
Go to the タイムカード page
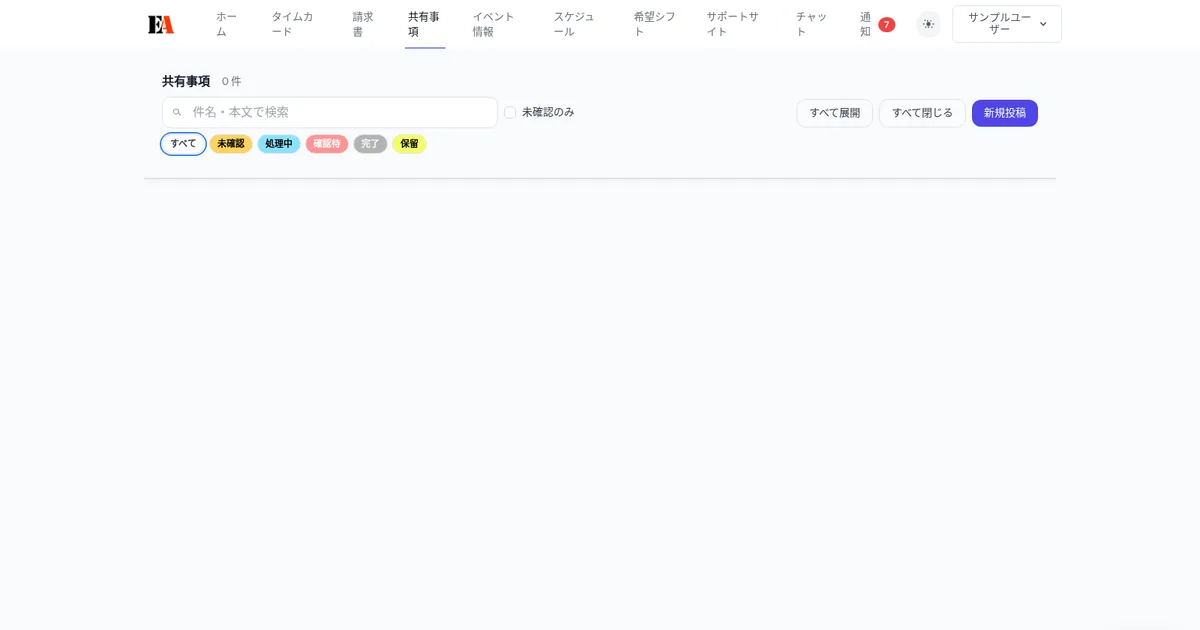pos(293,24)
